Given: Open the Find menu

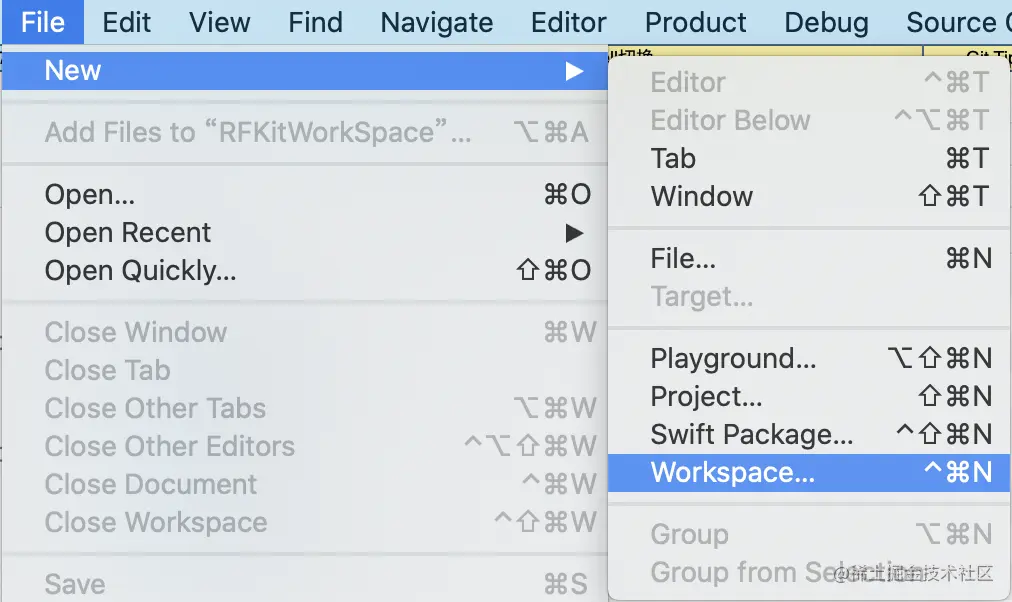Looking at the screenshot, I should (x=315, y=22).
